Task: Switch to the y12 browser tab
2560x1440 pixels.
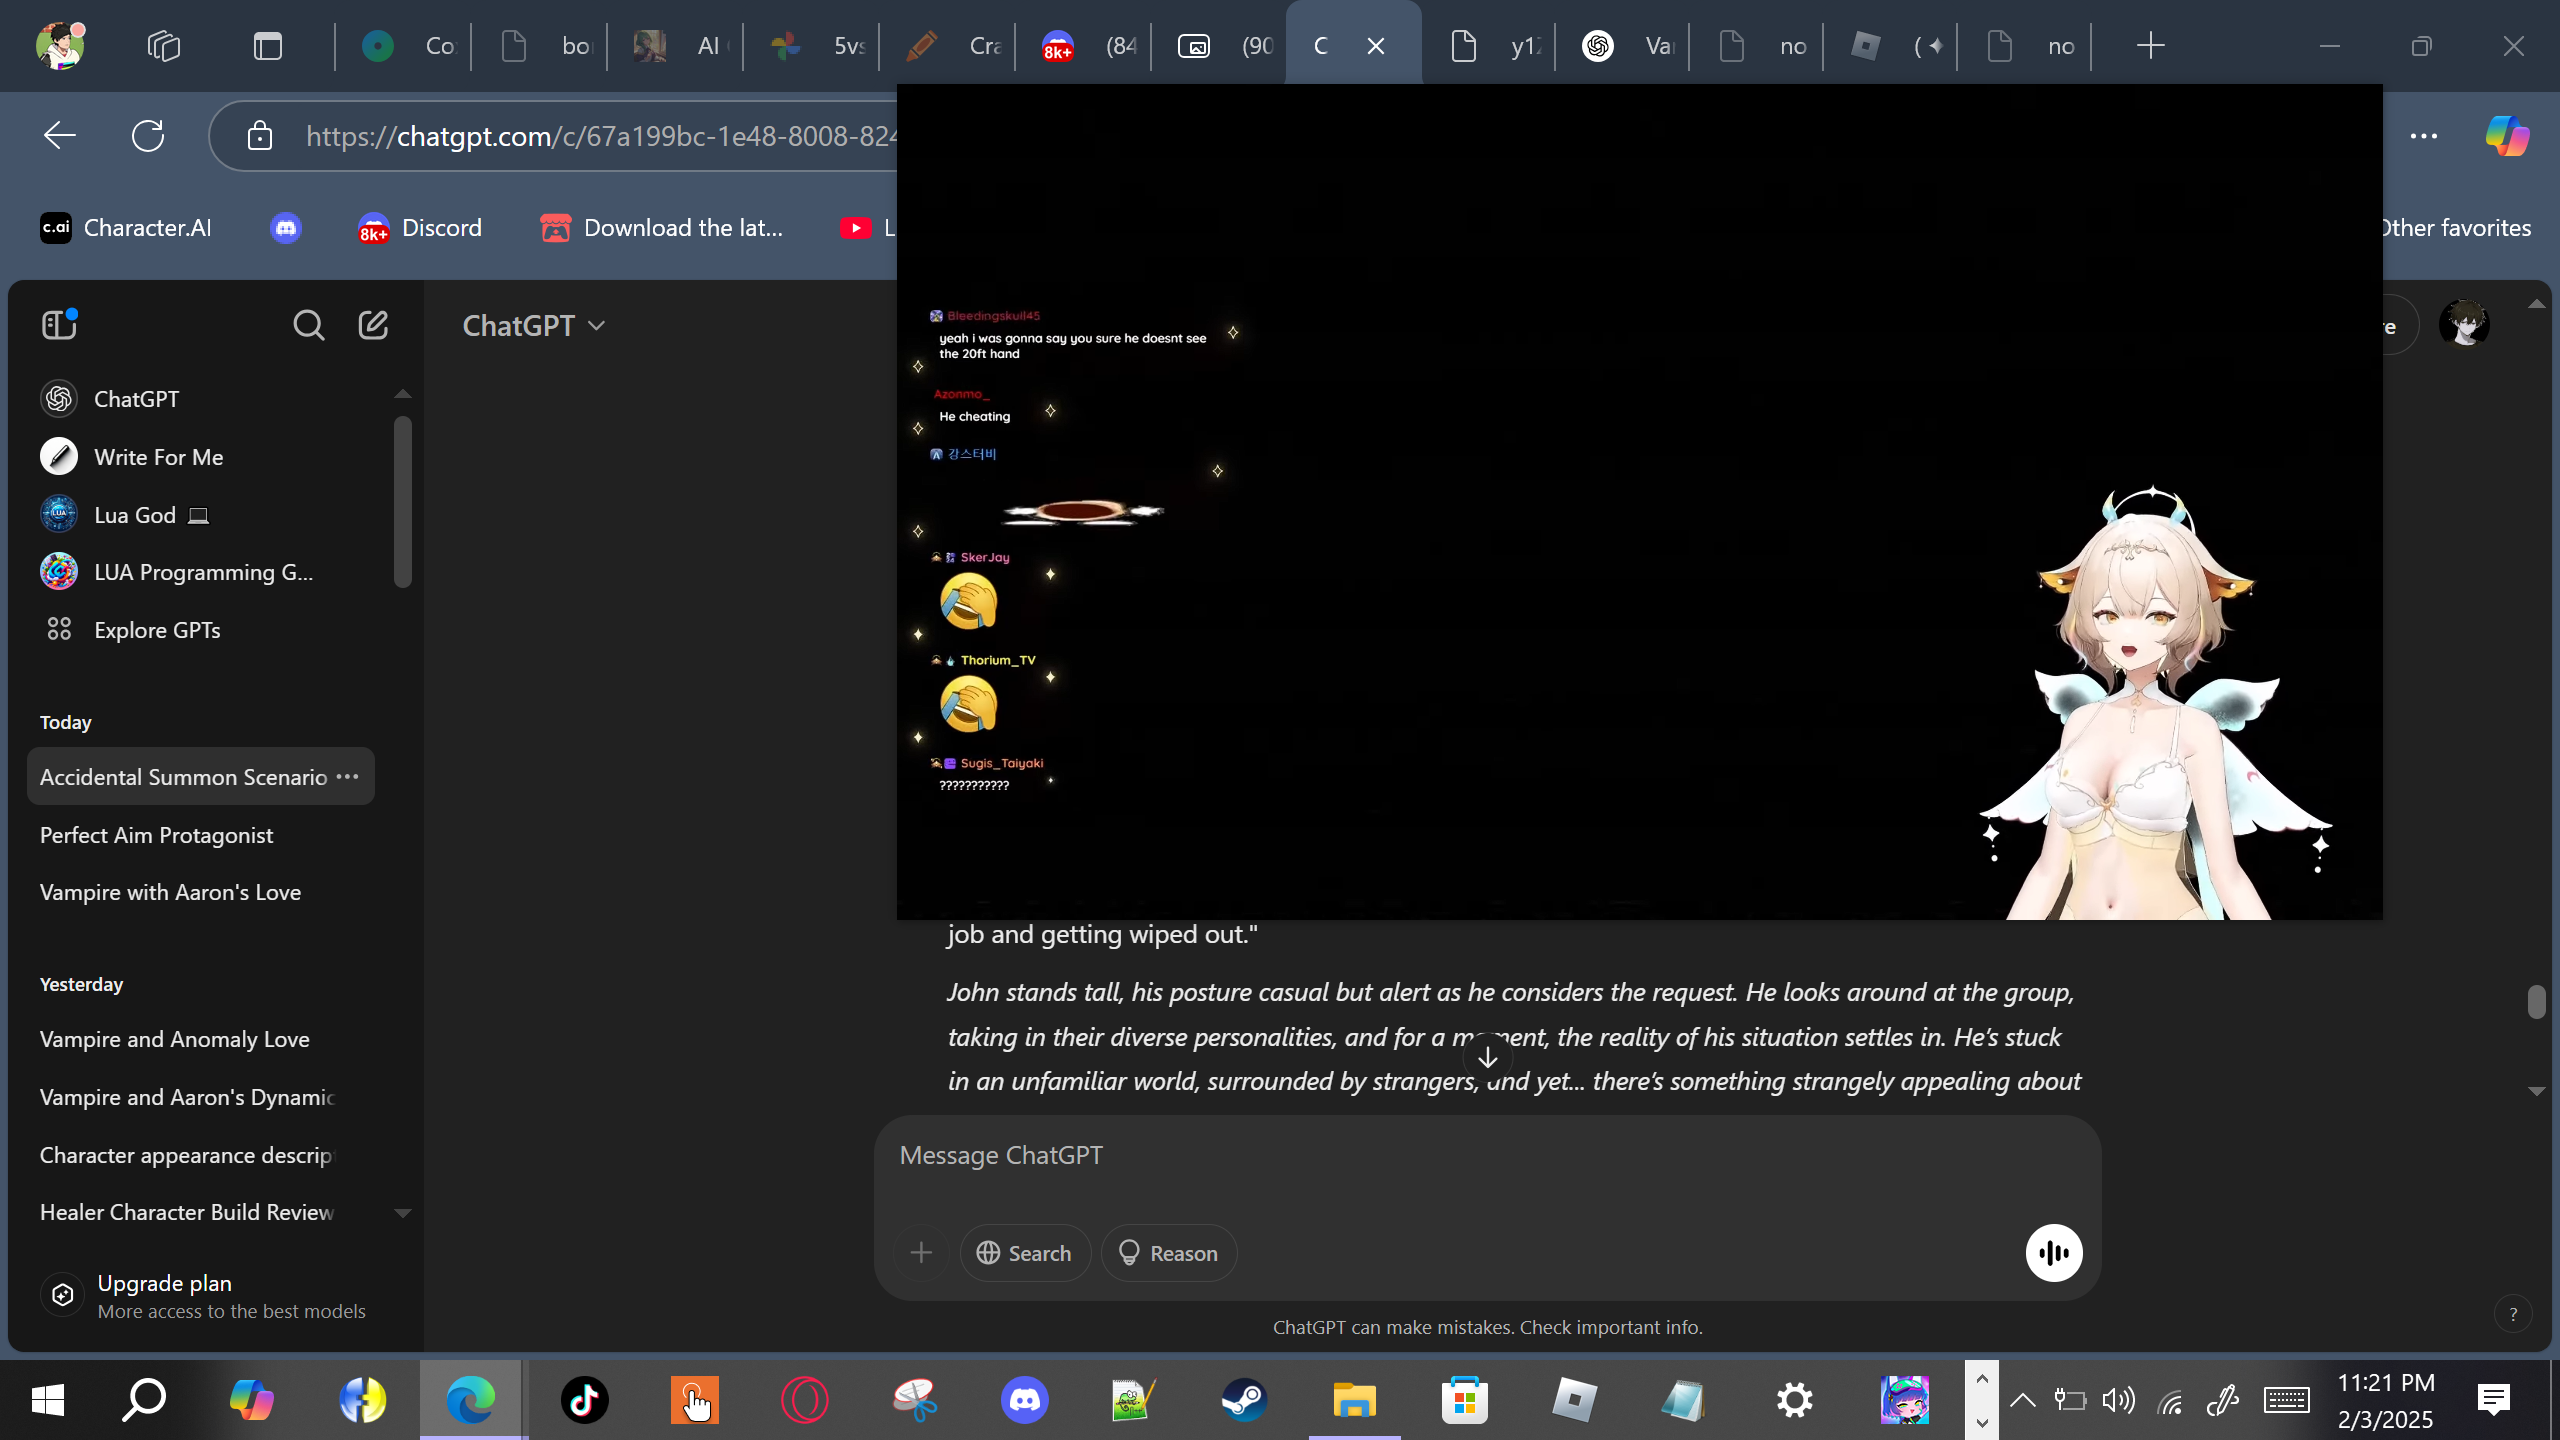Action: coord(1488,46)
